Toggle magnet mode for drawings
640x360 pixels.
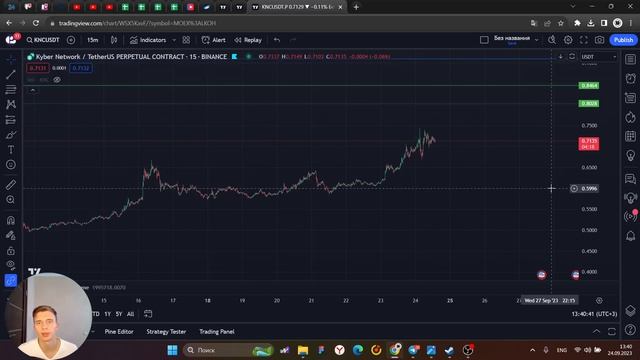[x=11, y=220]
